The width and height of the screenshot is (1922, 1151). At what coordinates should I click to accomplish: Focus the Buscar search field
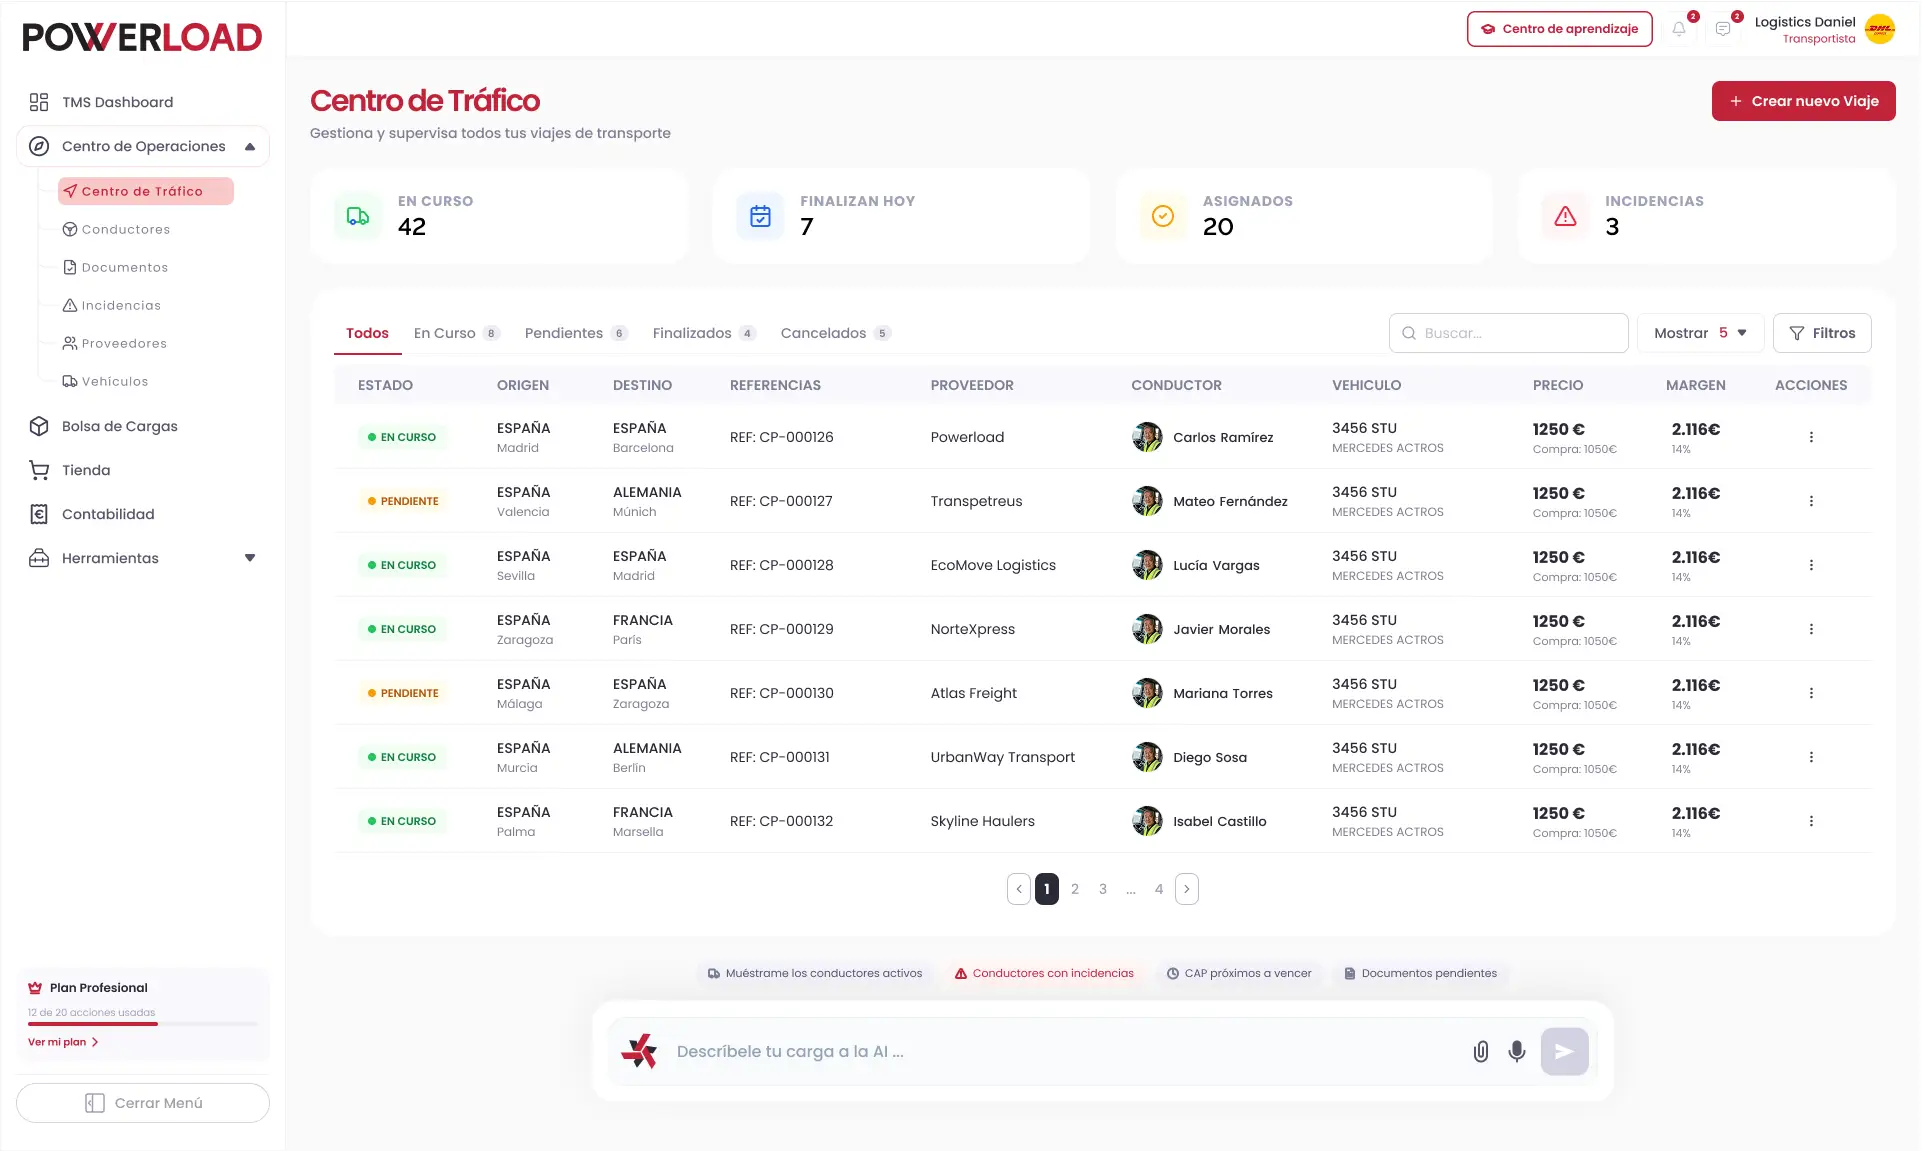1509,333
